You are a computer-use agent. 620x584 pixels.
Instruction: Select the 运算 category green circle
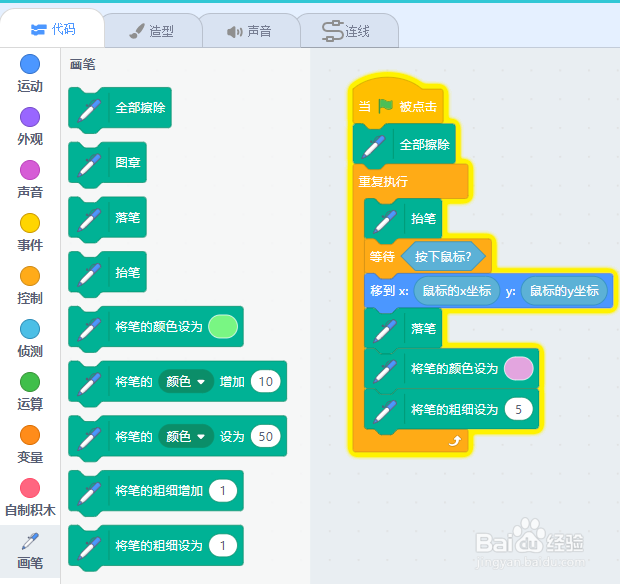[x=30, y=382]
